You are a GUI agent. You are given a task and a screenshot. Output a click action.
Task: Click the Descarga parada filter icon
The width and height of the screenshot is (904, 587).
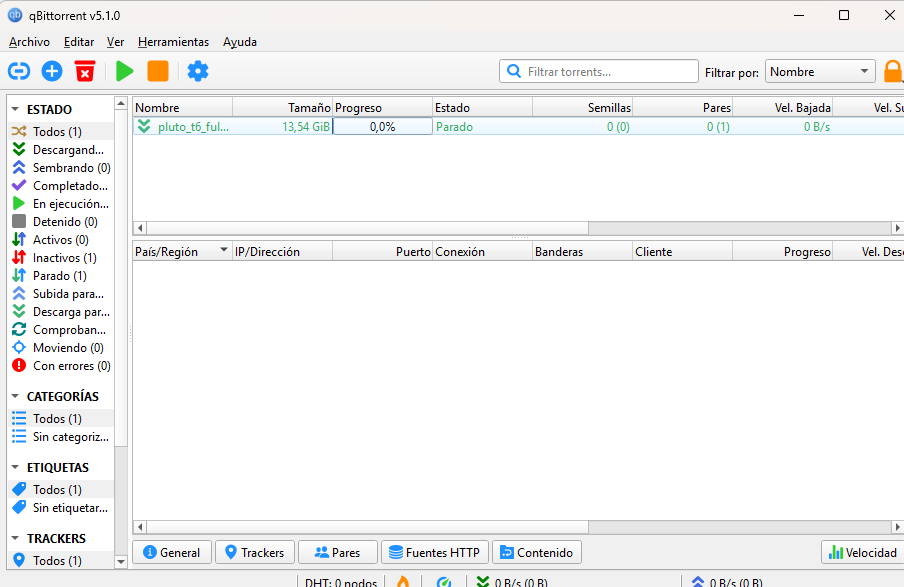click(19, 311)
